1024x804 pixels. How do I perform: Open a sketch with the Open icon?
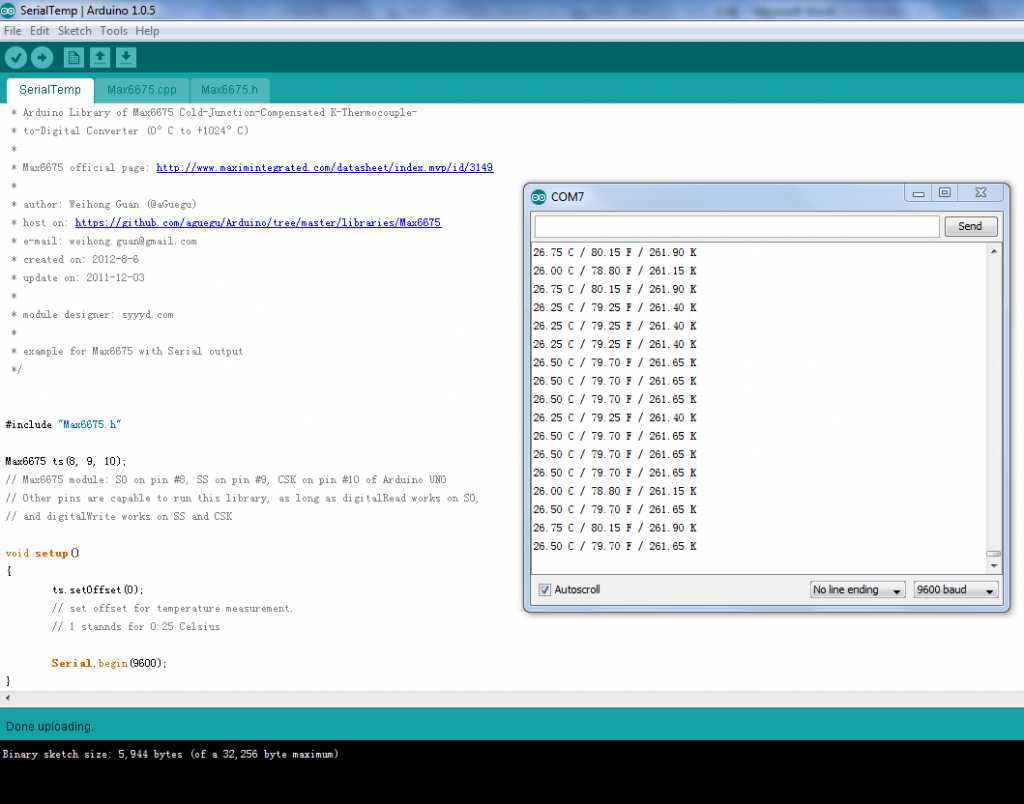(100, 58)
